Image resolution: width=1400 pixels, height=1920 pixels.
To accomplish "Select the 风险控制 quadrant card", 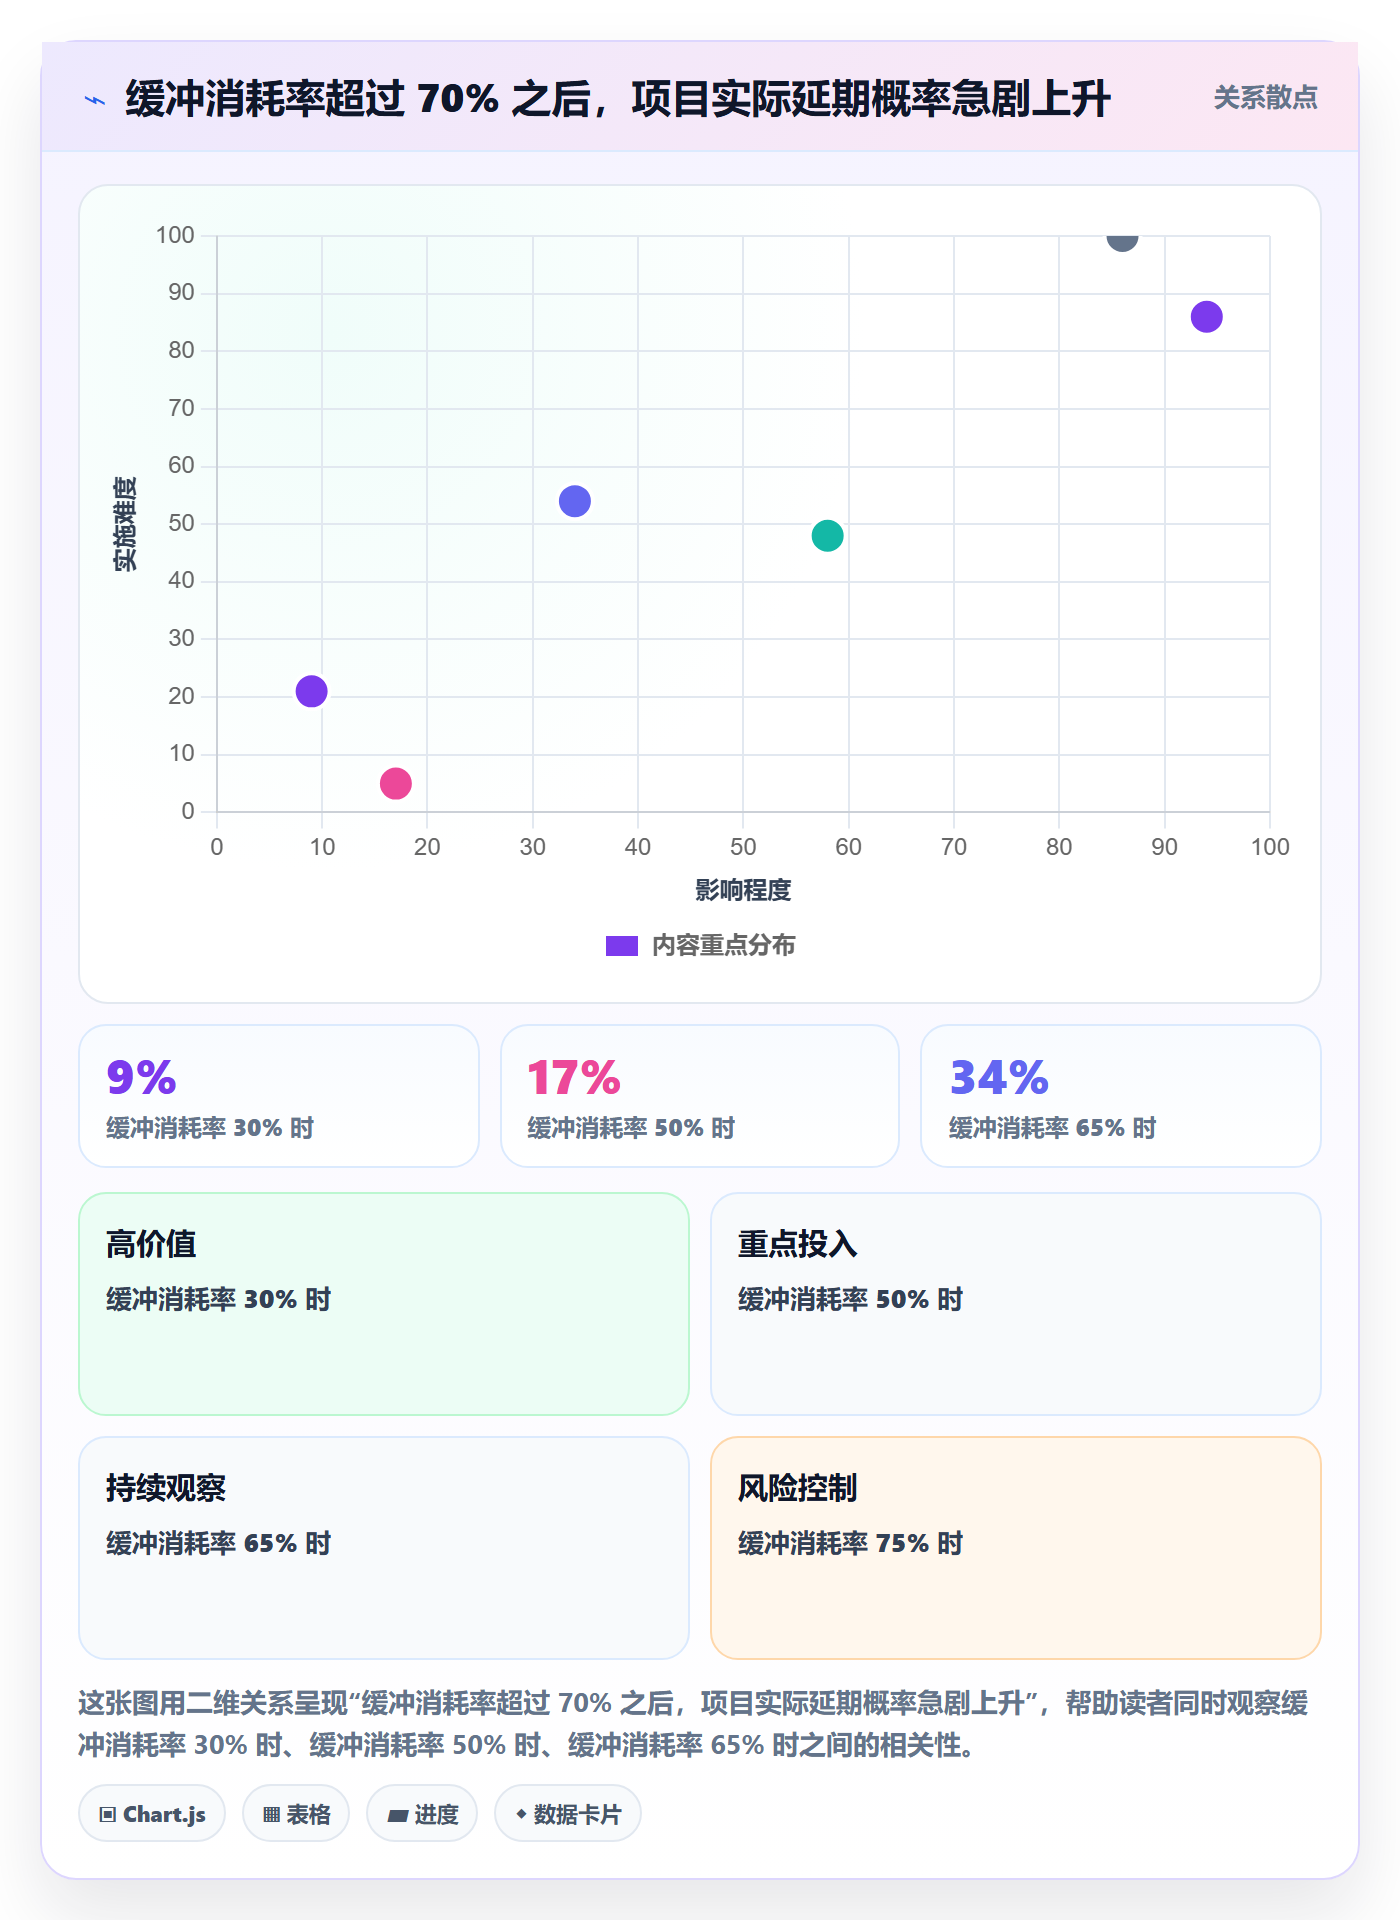I will click(1016, 1548).
